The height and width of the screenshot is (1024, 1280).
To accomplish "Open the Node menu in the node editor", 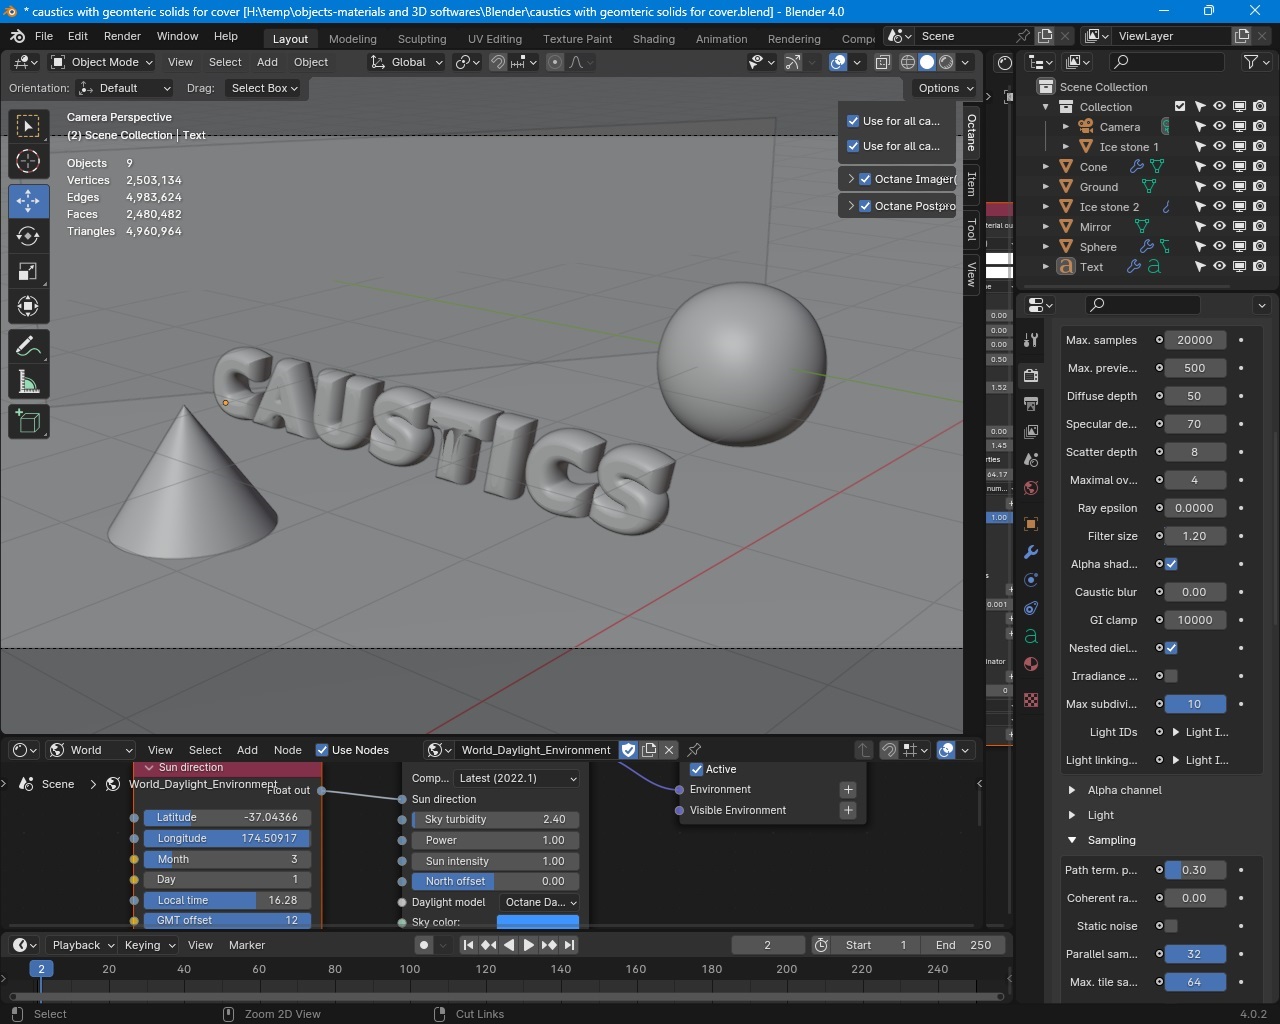I will pyautogui.click(x=288, y=750).
